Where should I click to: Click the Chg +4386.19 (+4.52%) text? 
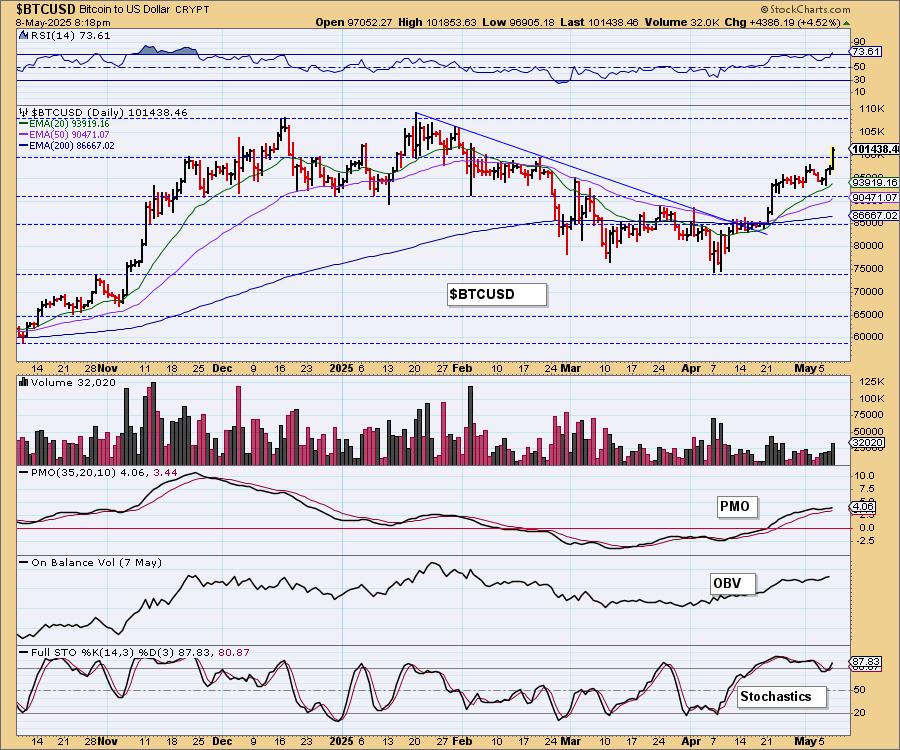point(782,22)
